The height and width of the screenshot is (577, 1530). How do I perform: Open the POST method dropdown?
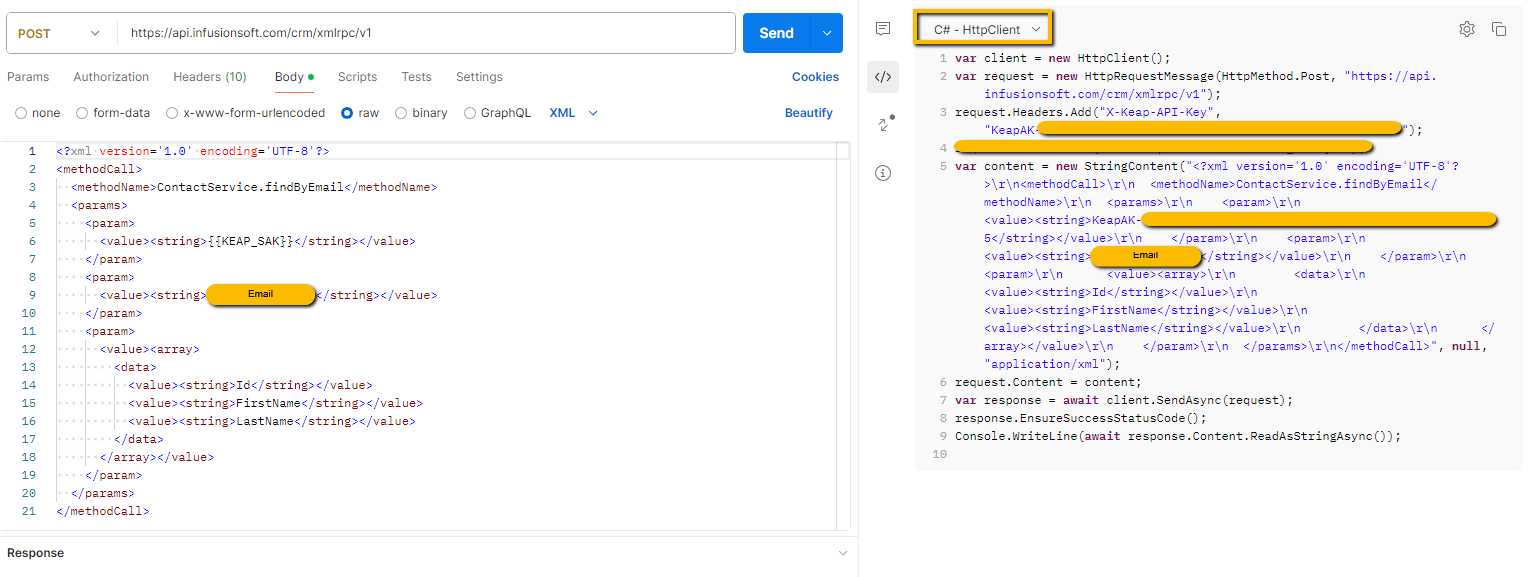(60, 33)
